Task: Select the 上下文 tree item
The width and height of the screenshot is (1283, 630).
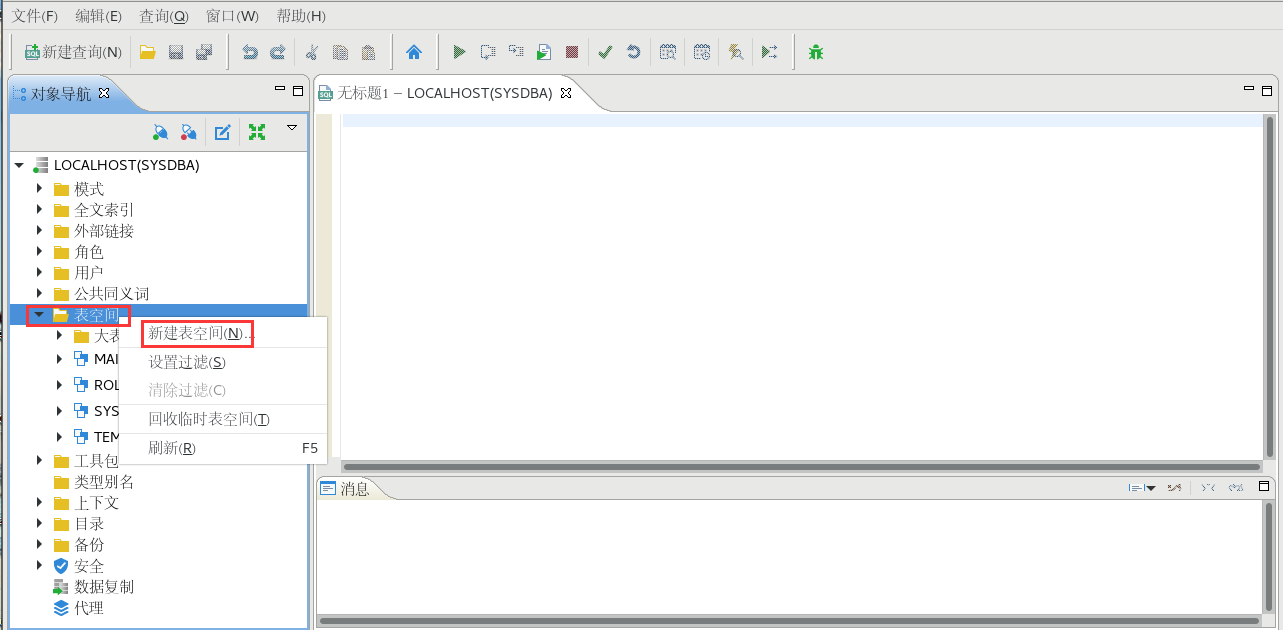Action: [x=97, y=502]
